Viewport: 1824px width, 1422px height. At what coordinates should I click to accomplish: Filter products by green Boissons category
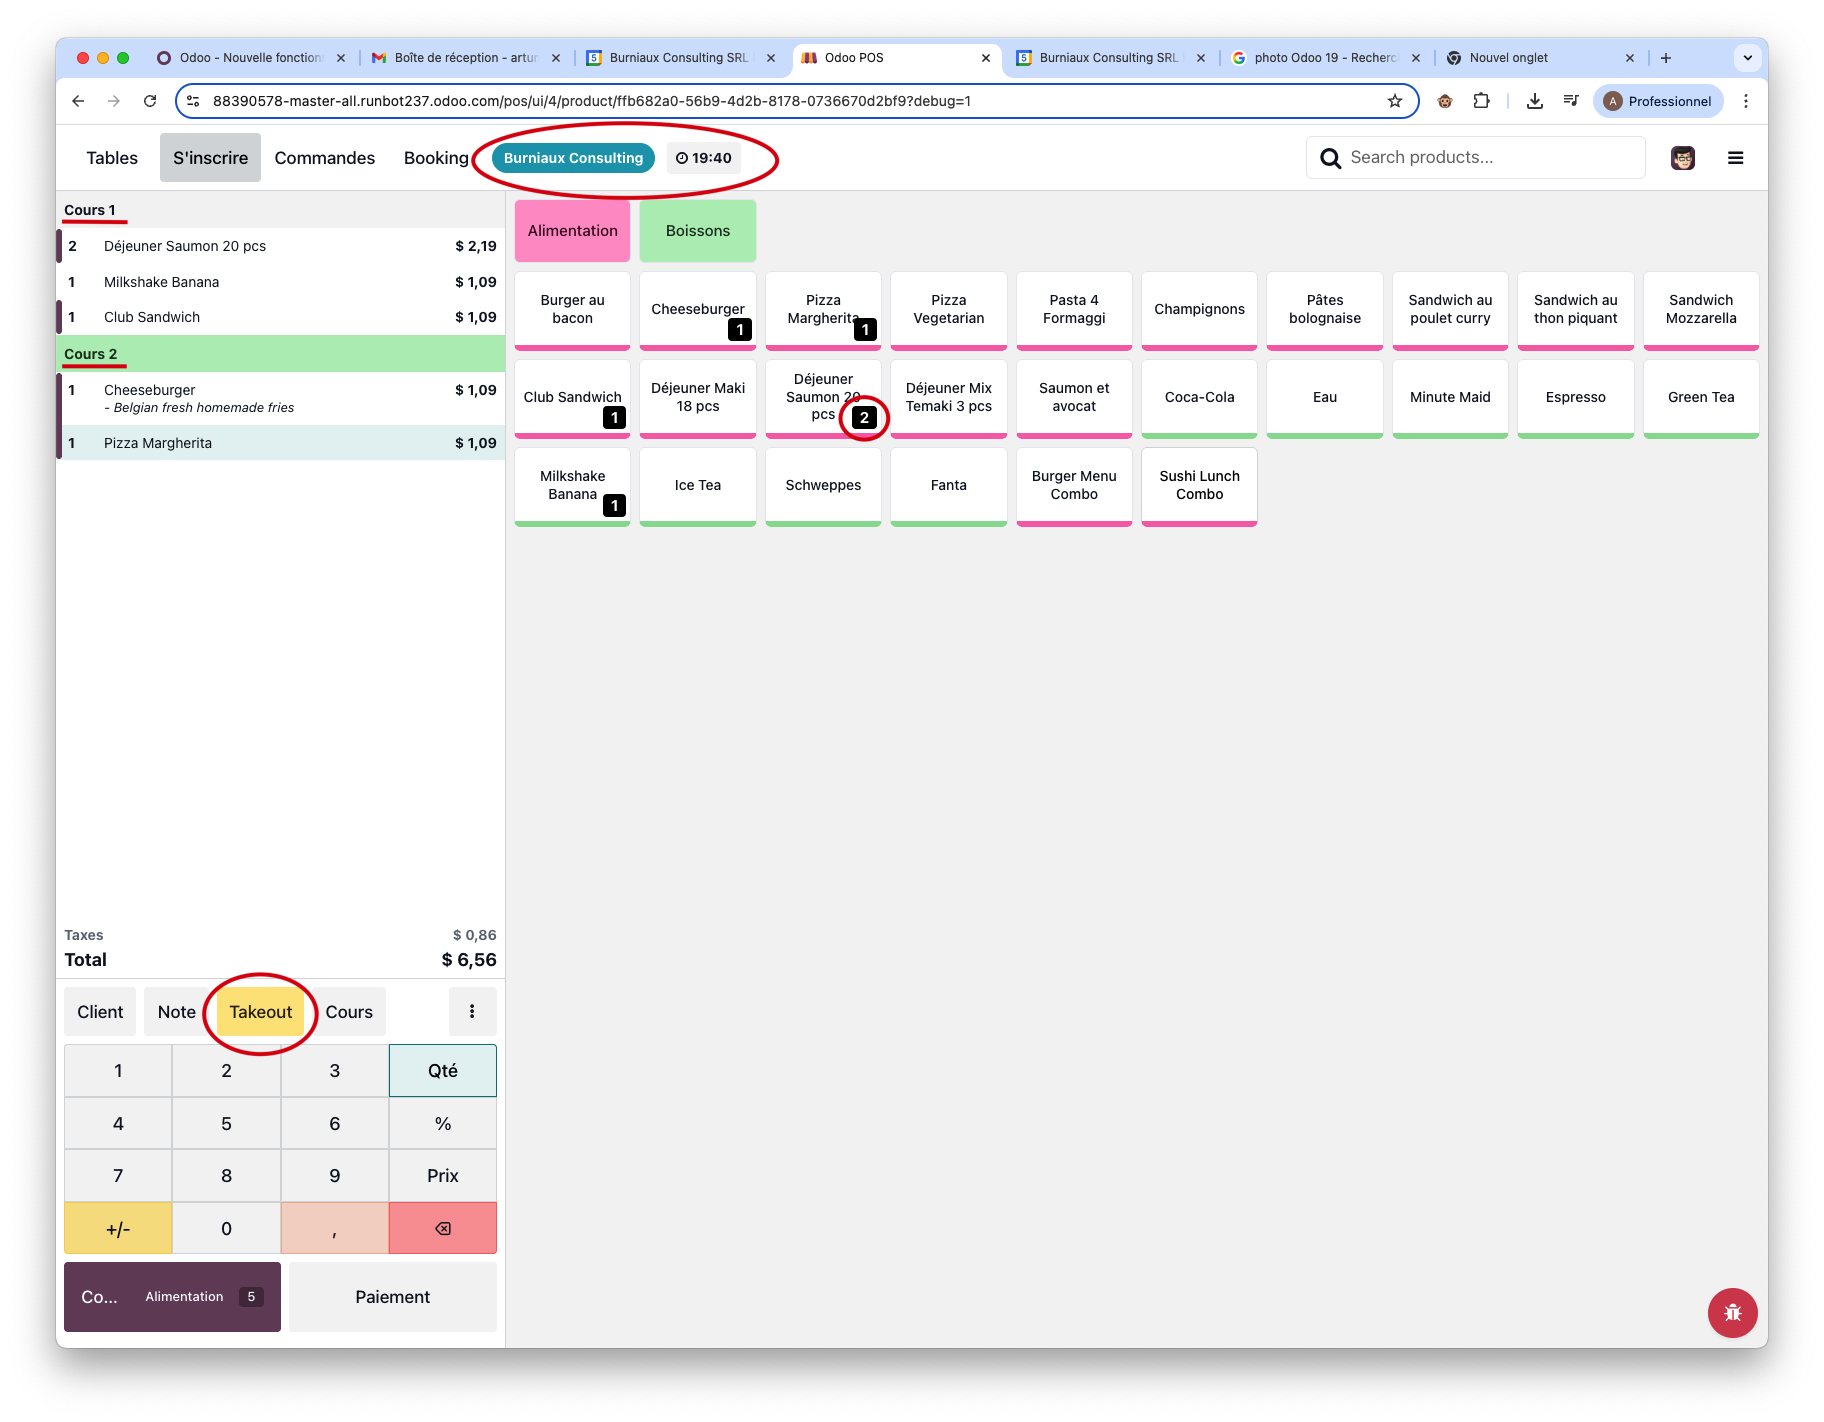697,231
